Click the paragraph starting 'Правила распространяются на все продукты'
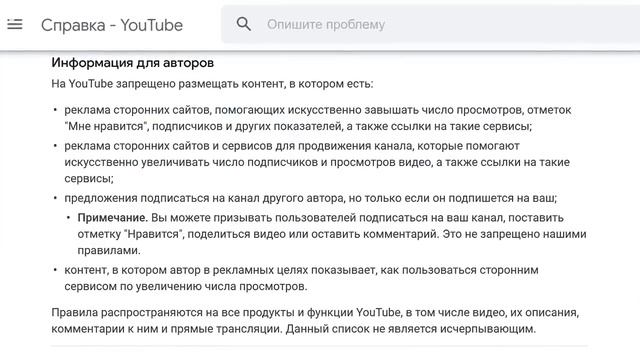Viewport: 640px width, 360px height. click(x=315, y=320)
